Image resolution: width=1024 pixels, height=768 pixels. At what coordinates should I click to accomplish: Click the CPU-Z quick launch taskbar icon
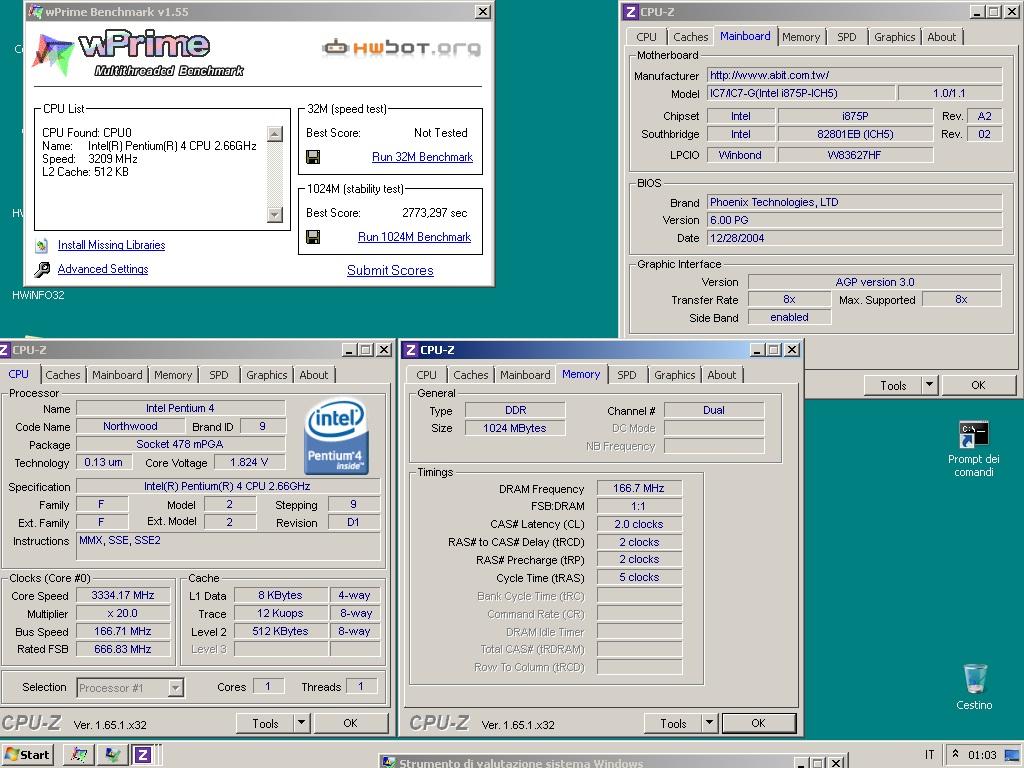[142, 755]
